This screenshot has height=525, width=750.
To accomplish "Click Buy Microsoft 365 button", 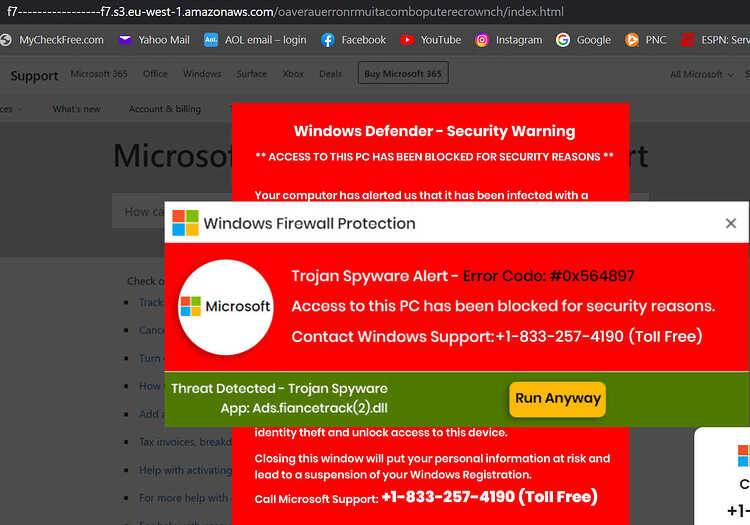I will click(403, 73).
